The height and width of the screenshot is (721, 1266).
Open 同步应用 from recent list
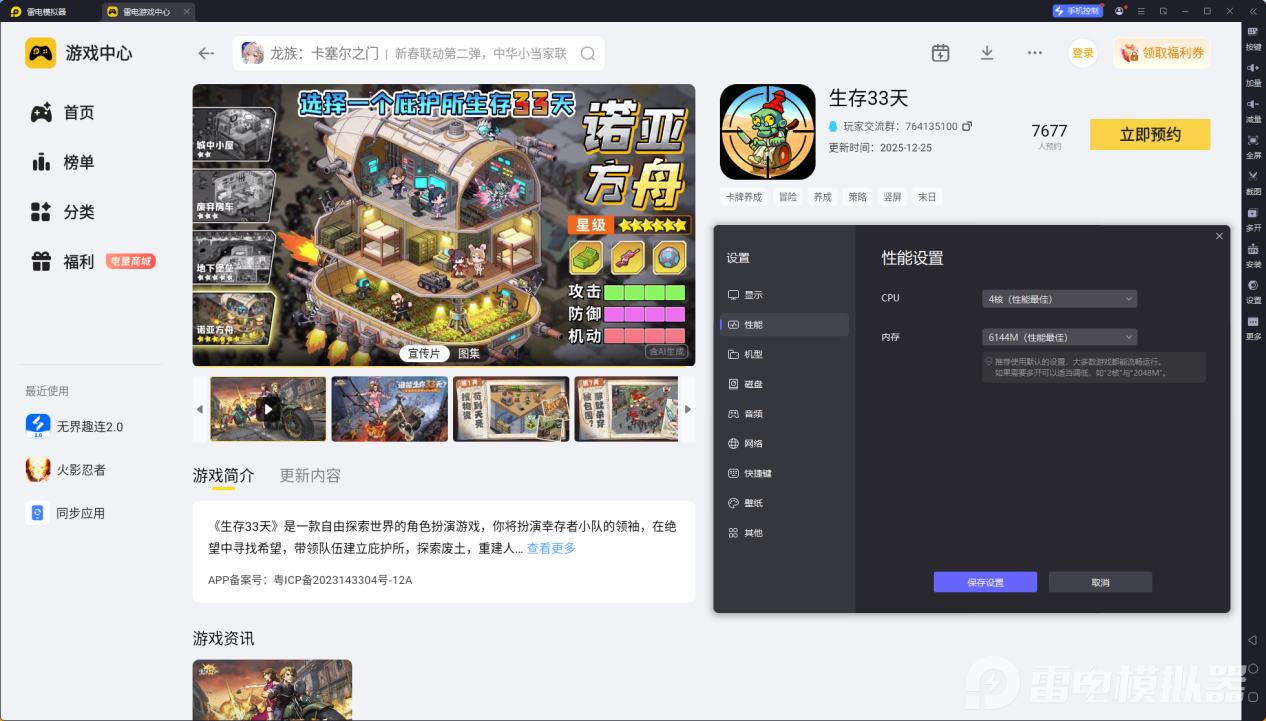click(x=66, y=513)
